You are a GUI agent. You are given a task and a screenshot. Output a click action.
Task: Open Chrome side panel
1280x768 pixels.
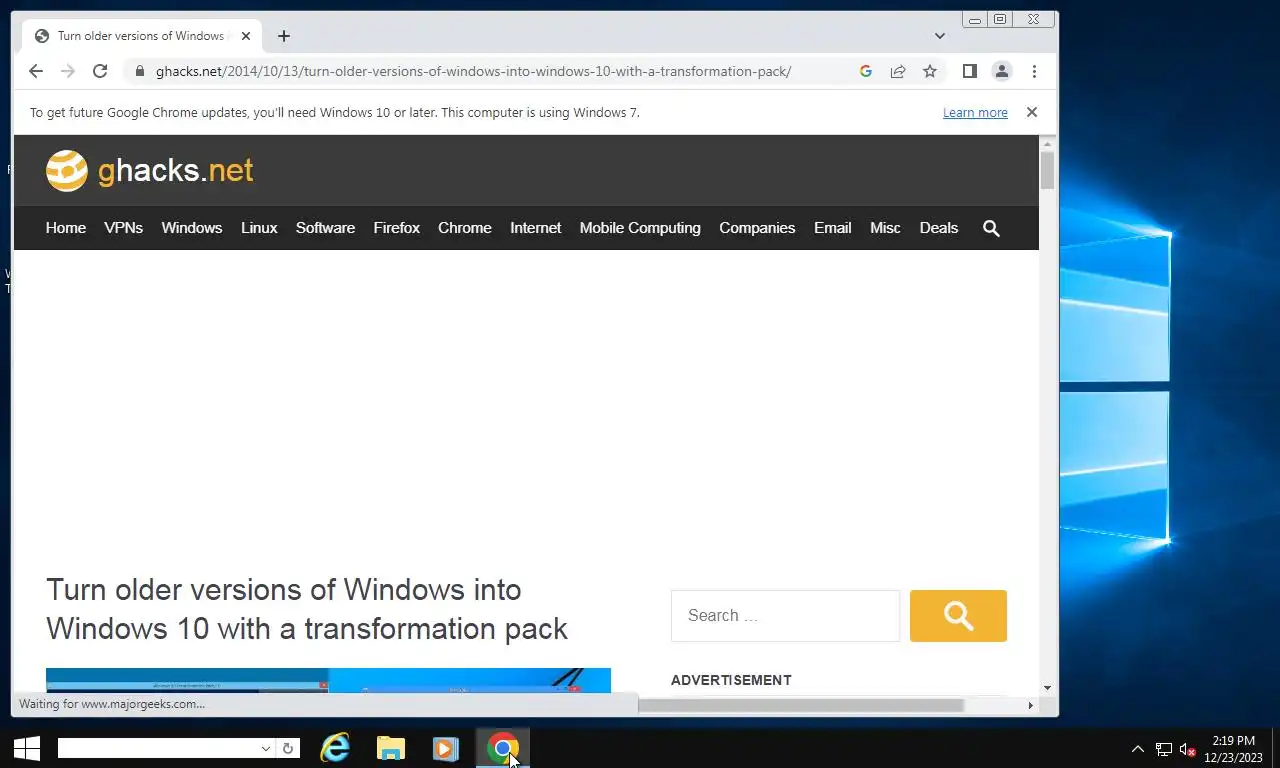pyautogui.click(x=969, y=71)
